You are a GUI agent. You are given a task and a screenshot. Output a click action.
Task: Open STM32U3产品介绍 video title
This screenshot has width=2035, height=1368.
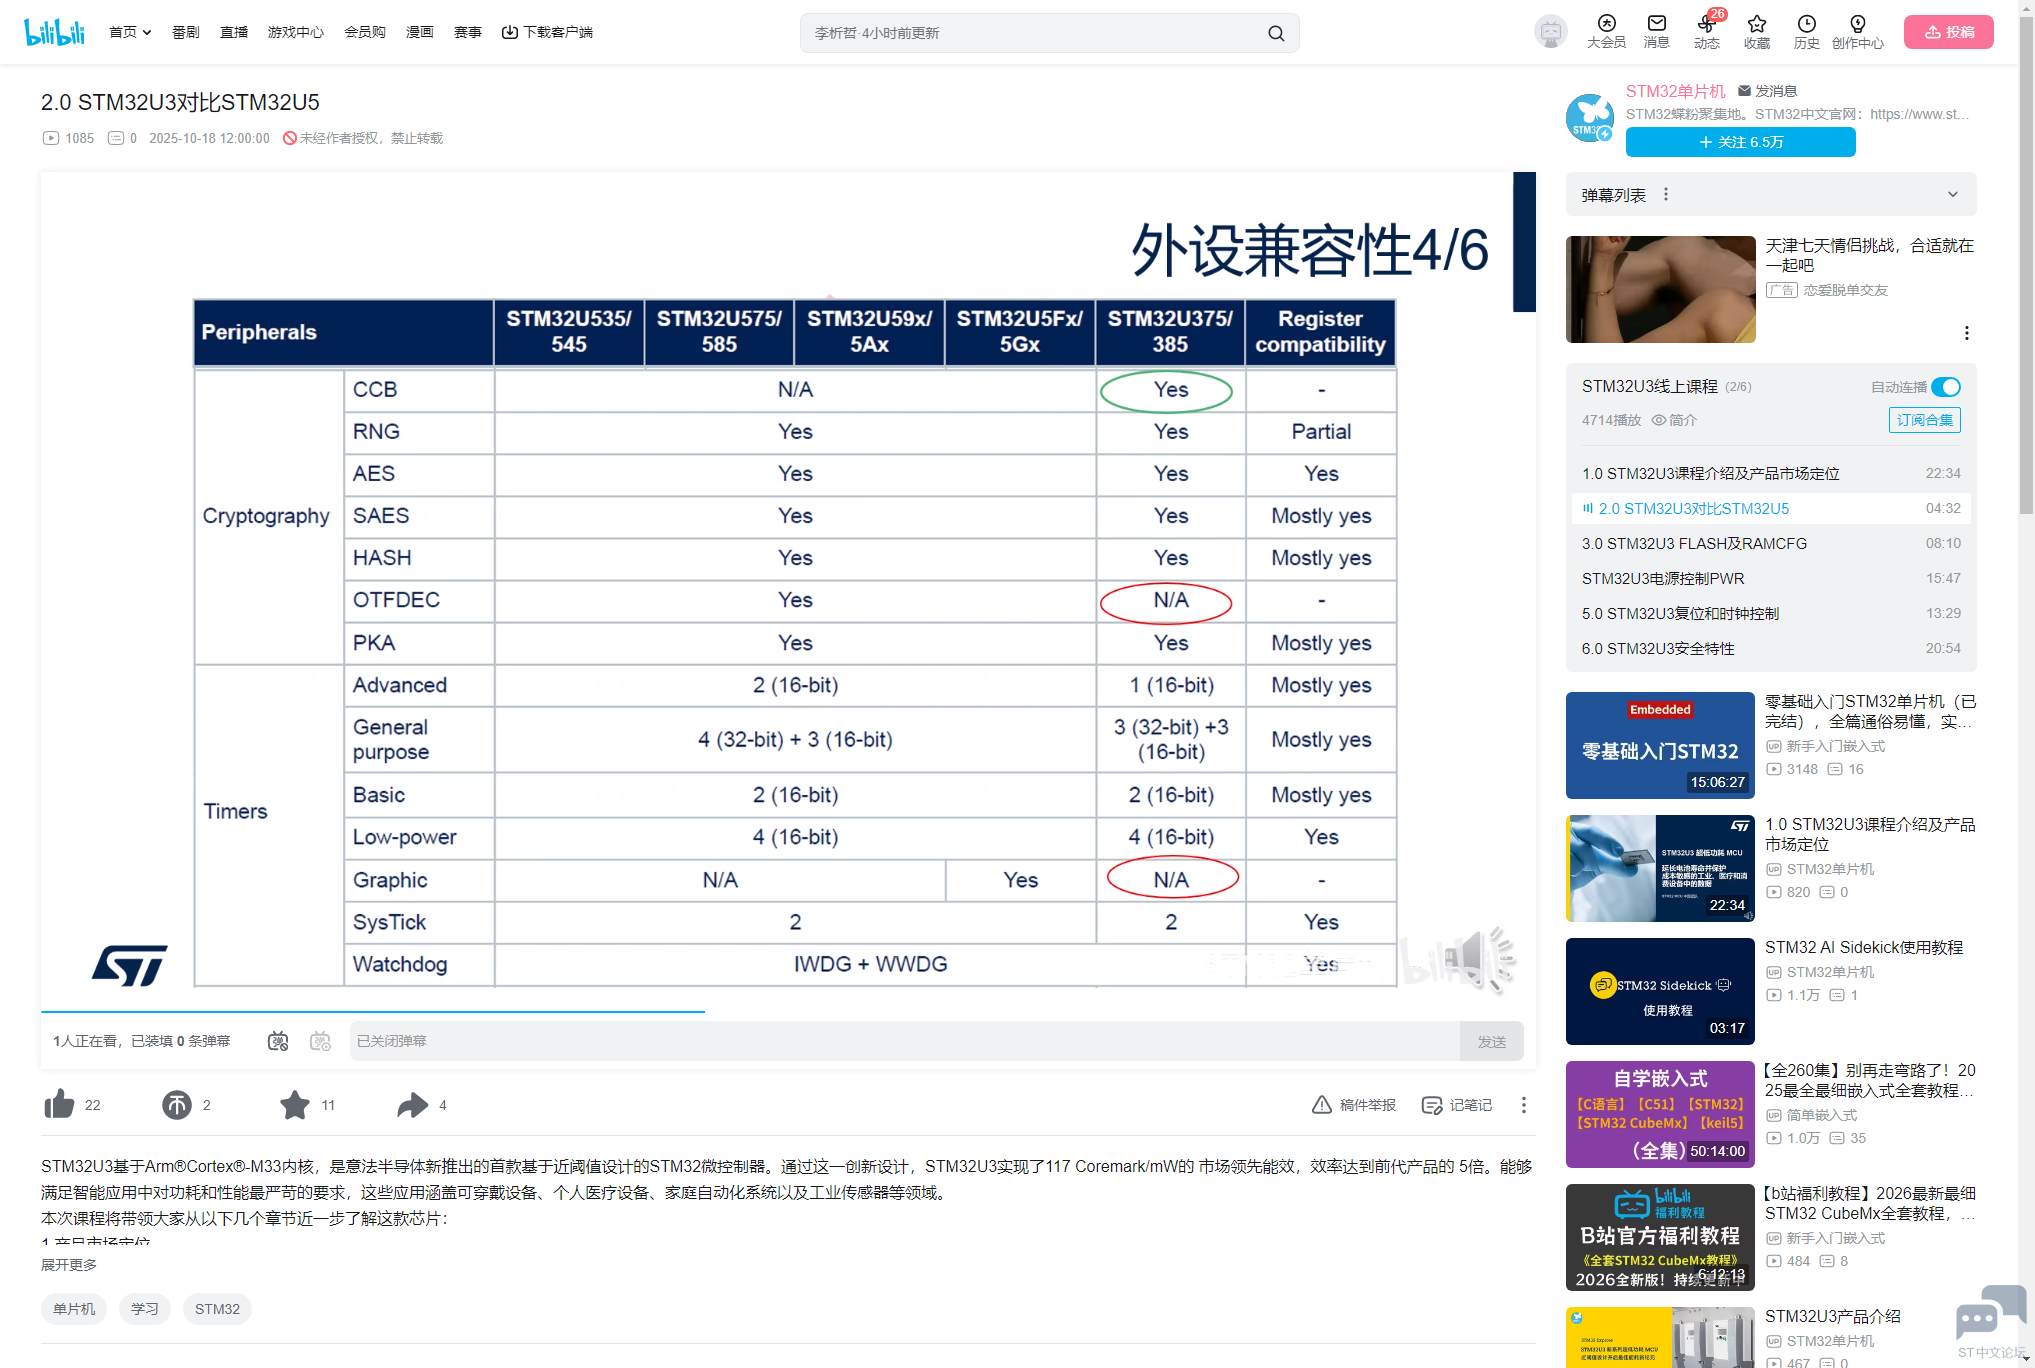1832,1316
